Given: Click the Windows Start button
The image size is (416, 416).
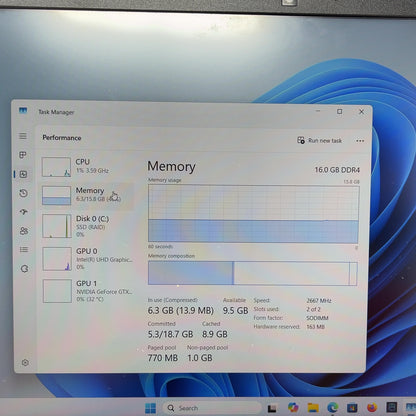Looking at the screenshot, I should (x=150, y=408).
